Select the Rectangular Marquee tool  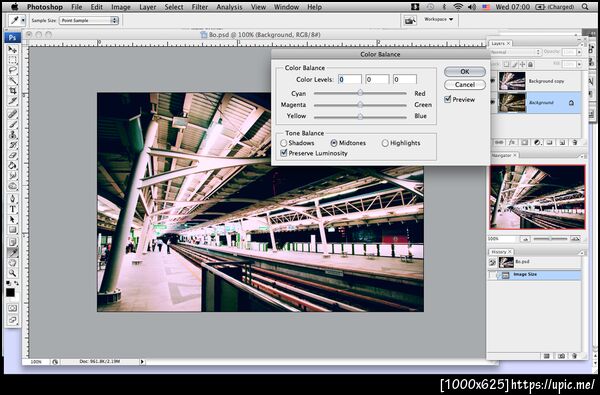point(13,60)
